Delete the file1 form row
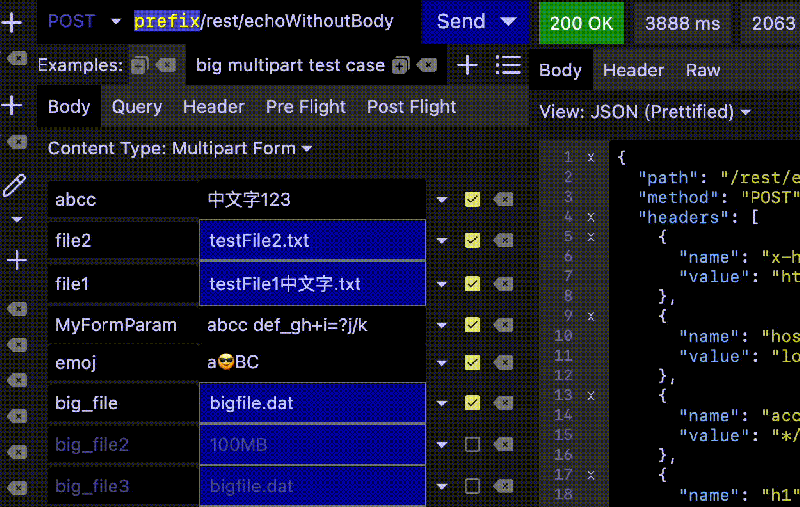Screen dimensions: 800x507 (504, 284)
